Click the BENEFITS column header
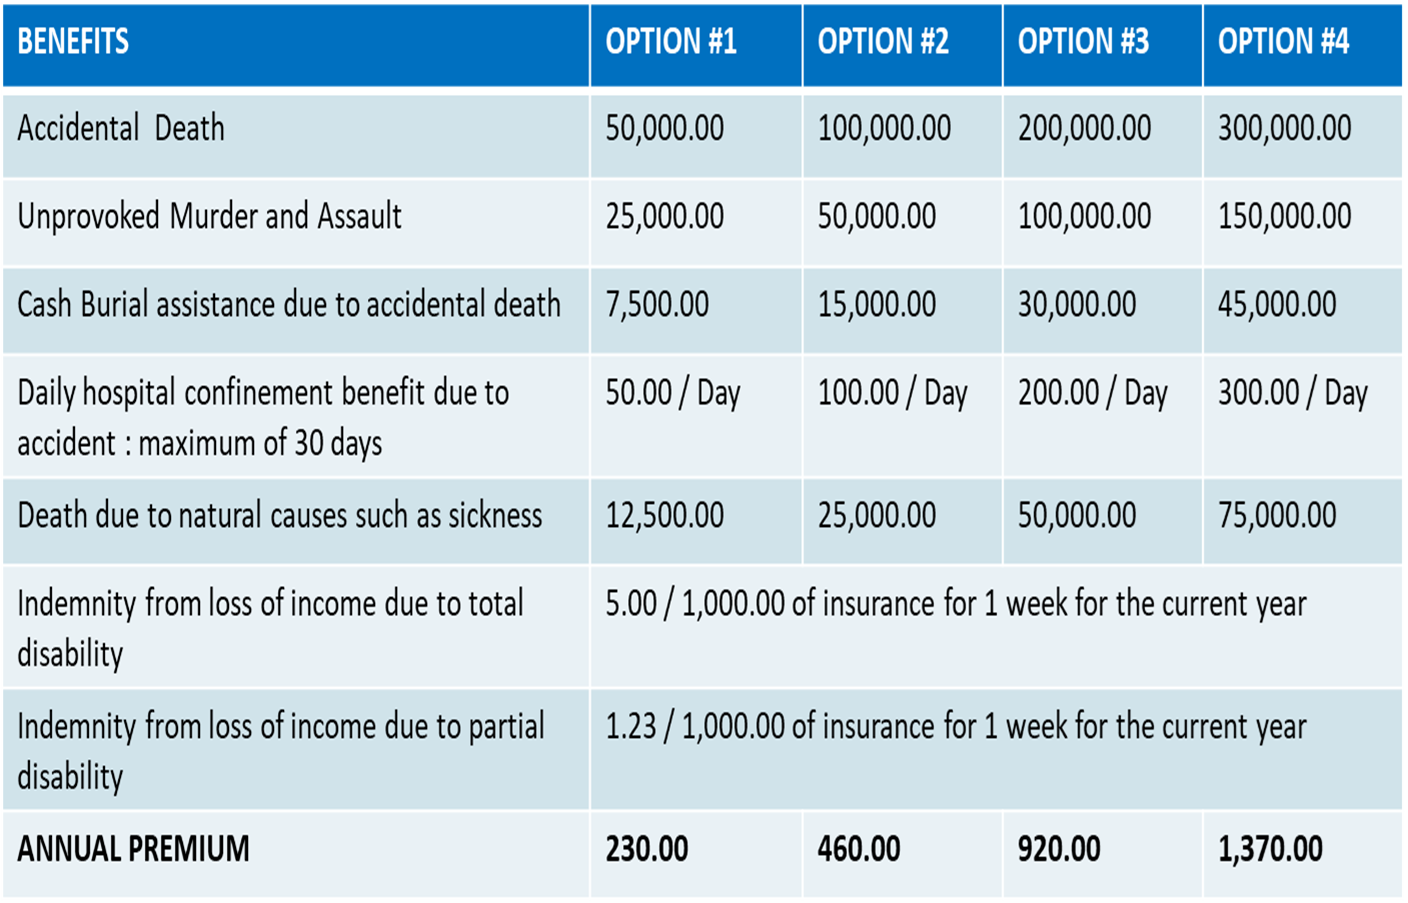Viewport: 1408px width, 903px height. pos(73,42)
